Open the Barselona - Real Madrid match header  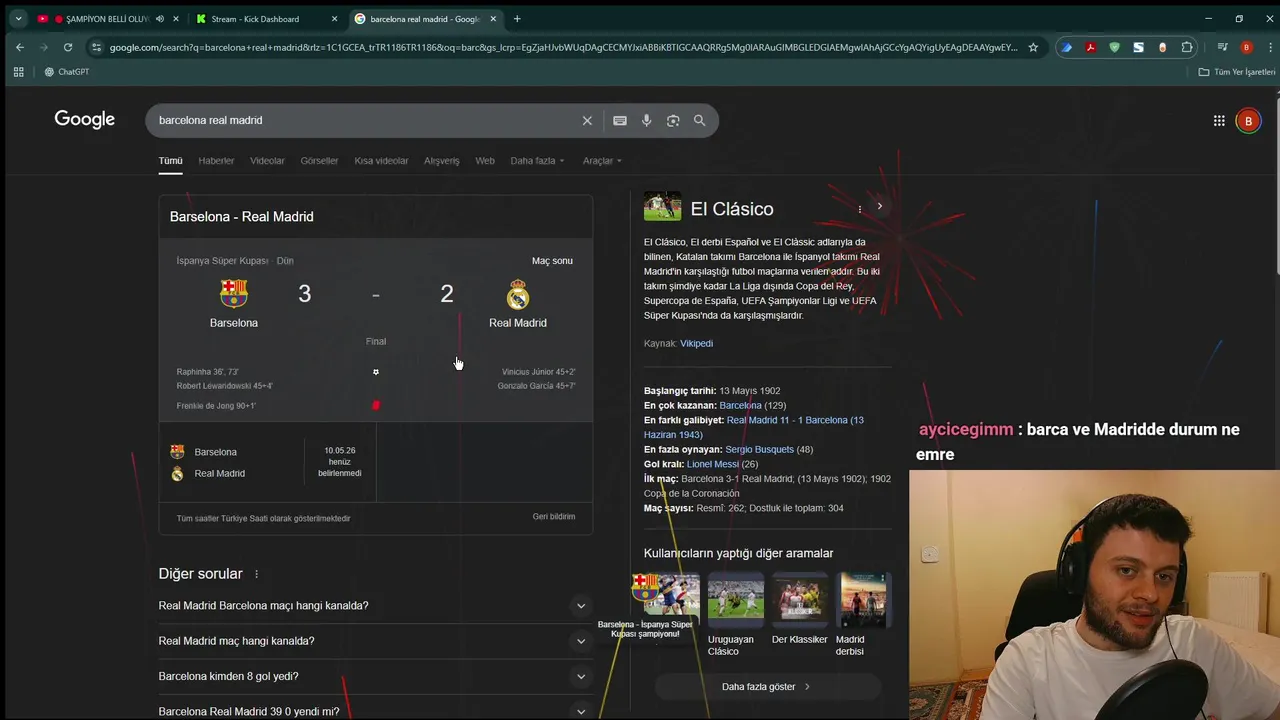[375, 216]
